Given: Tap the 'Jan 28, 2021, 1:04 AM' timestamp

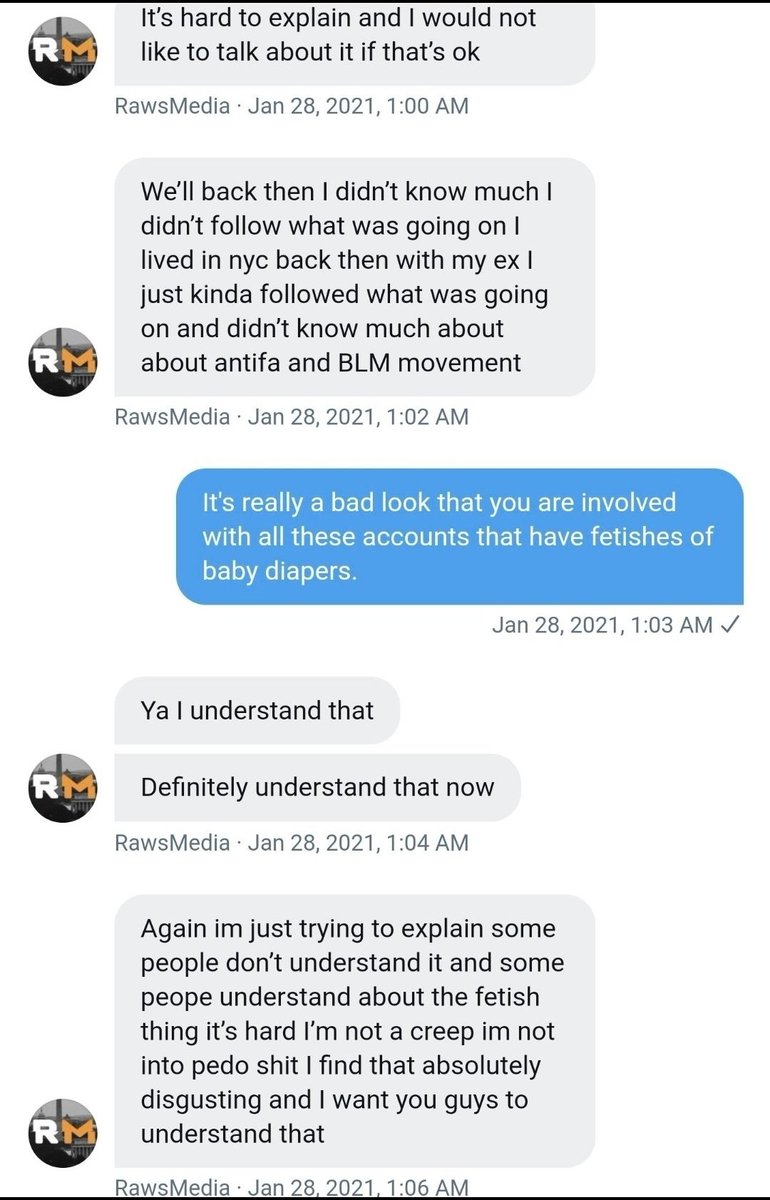Looking at the screenshot, I should coord(358,843).
